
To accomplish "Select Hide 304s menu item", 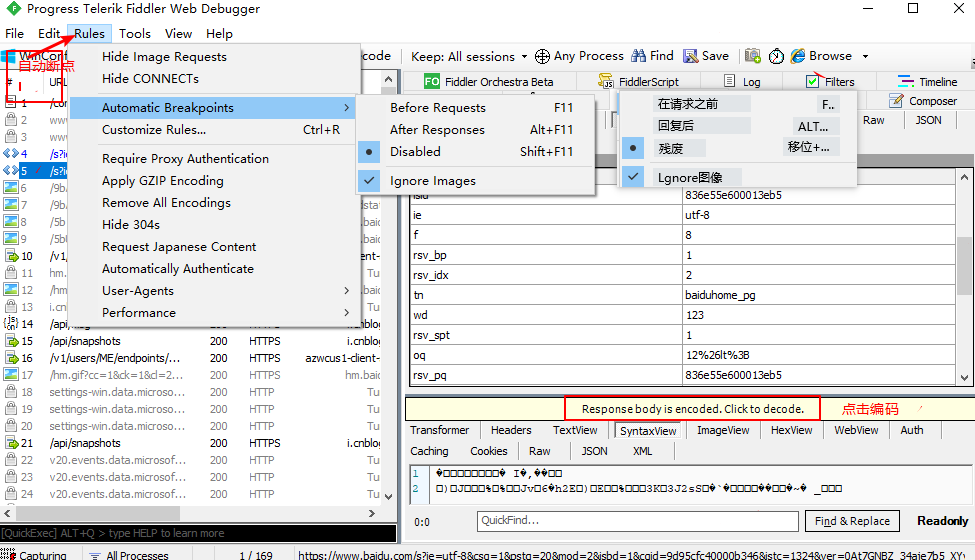I will click(131, 224).
